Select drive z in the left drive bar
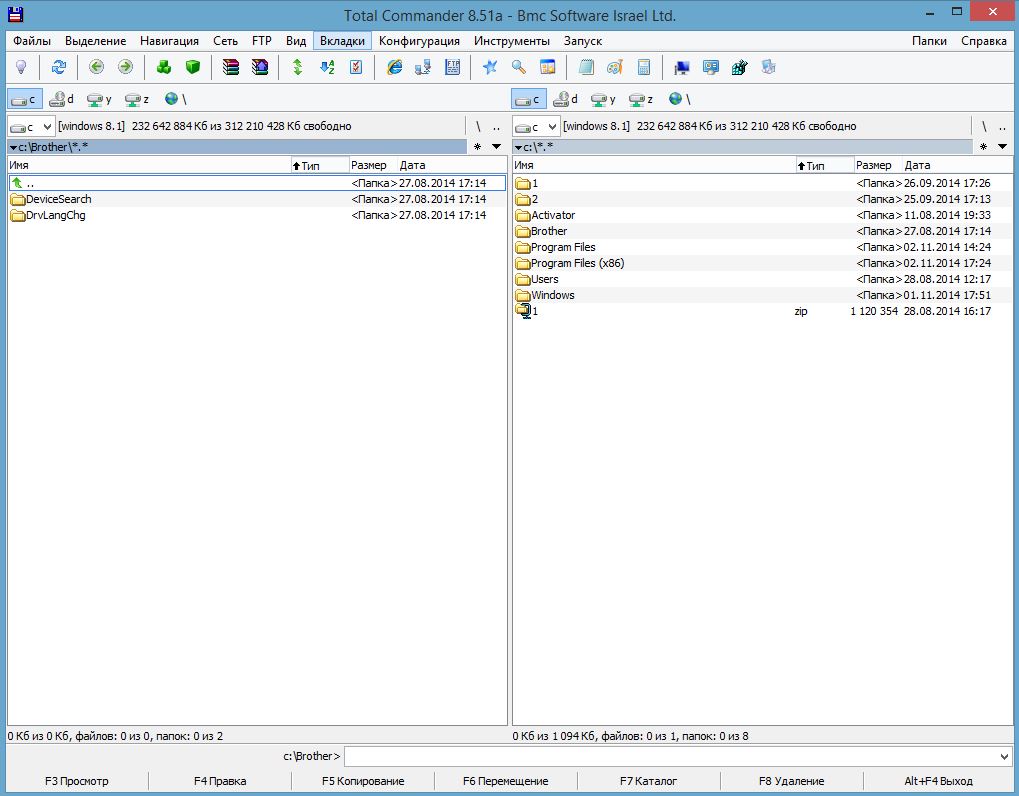The height and width of the screenshot is (796, 1019). 137,99
